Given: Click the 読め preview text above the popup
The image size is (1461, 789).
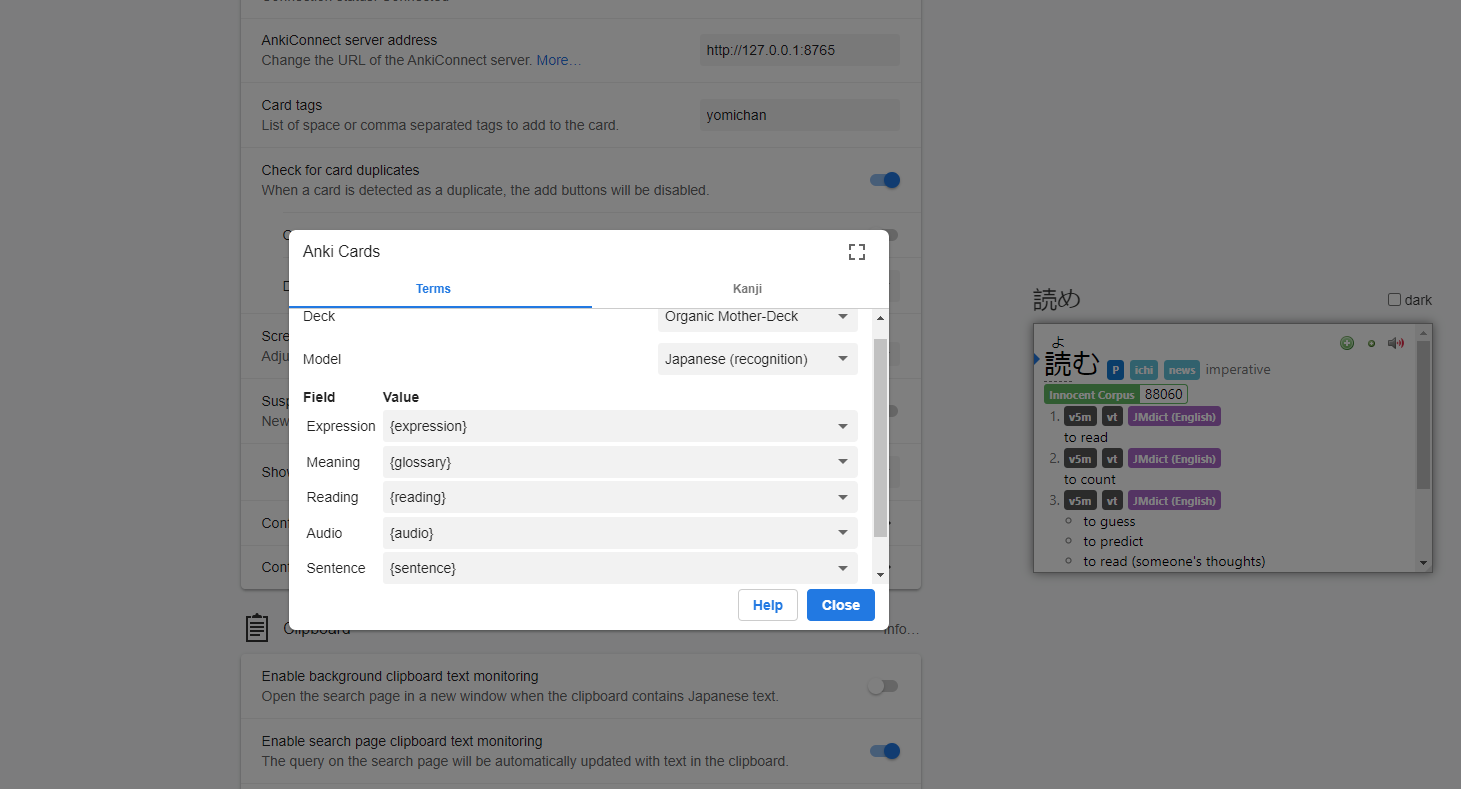Looking at the screenshot, I should tap(1057, 299).
